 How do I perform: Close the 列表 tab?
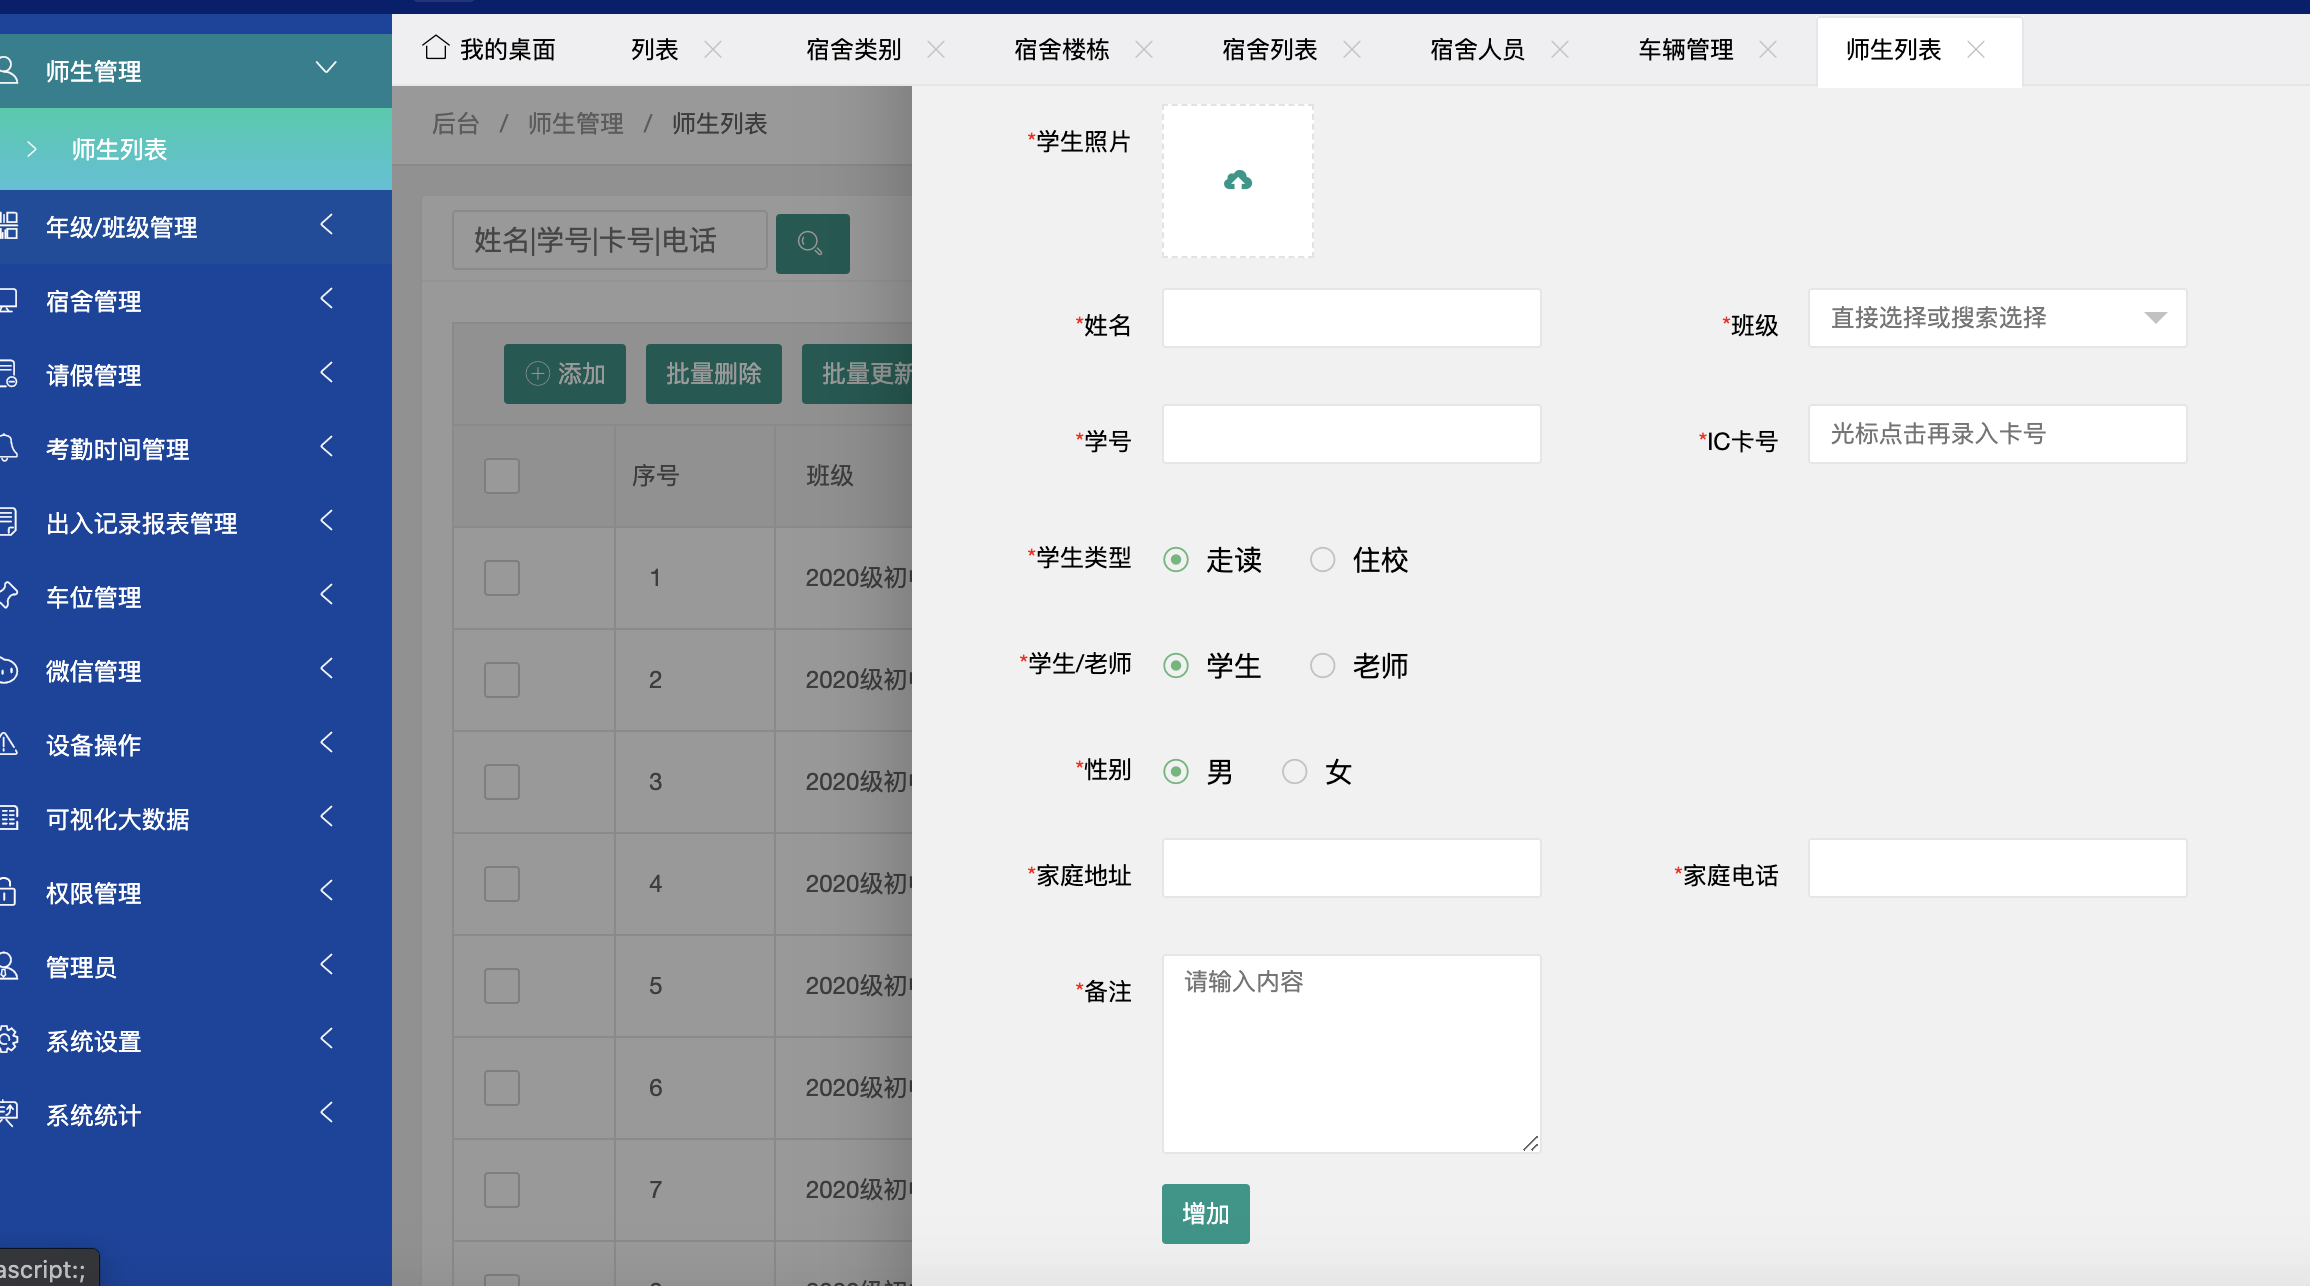713,49
